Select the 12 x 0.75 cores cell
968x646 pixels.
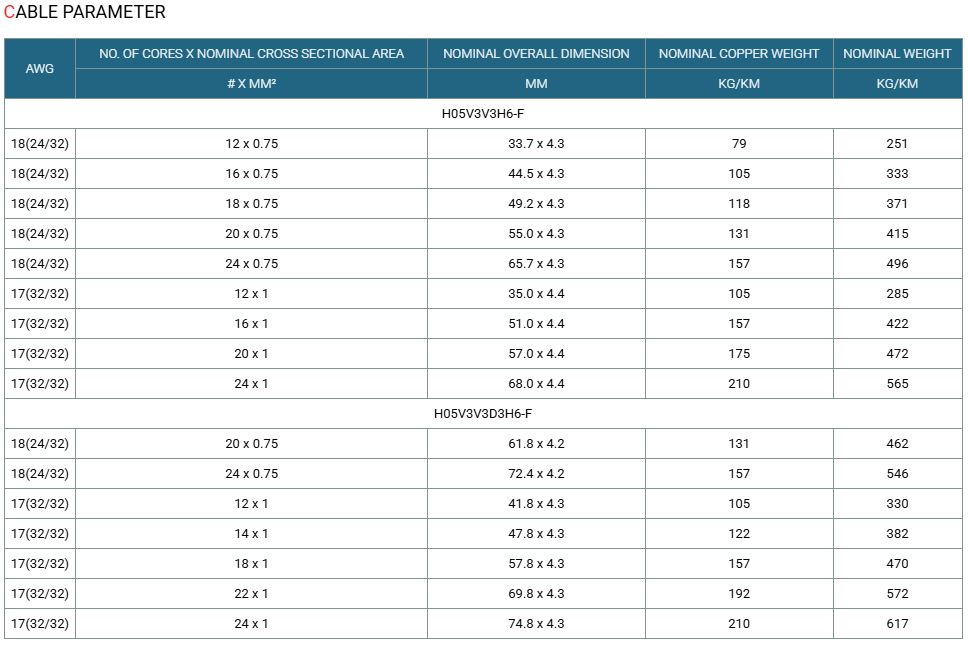251,144
